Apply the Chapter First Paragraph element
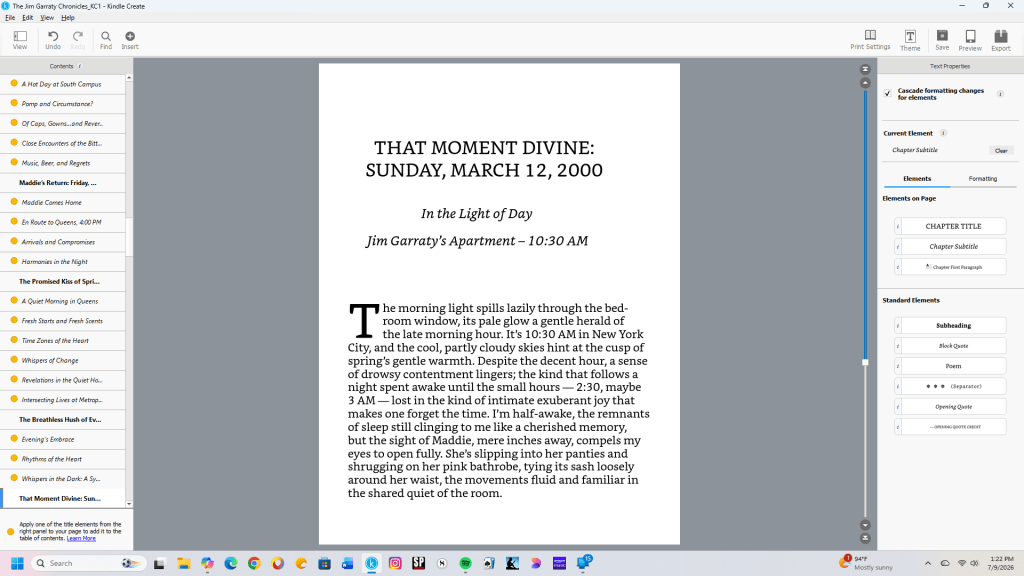 point(953,267)
